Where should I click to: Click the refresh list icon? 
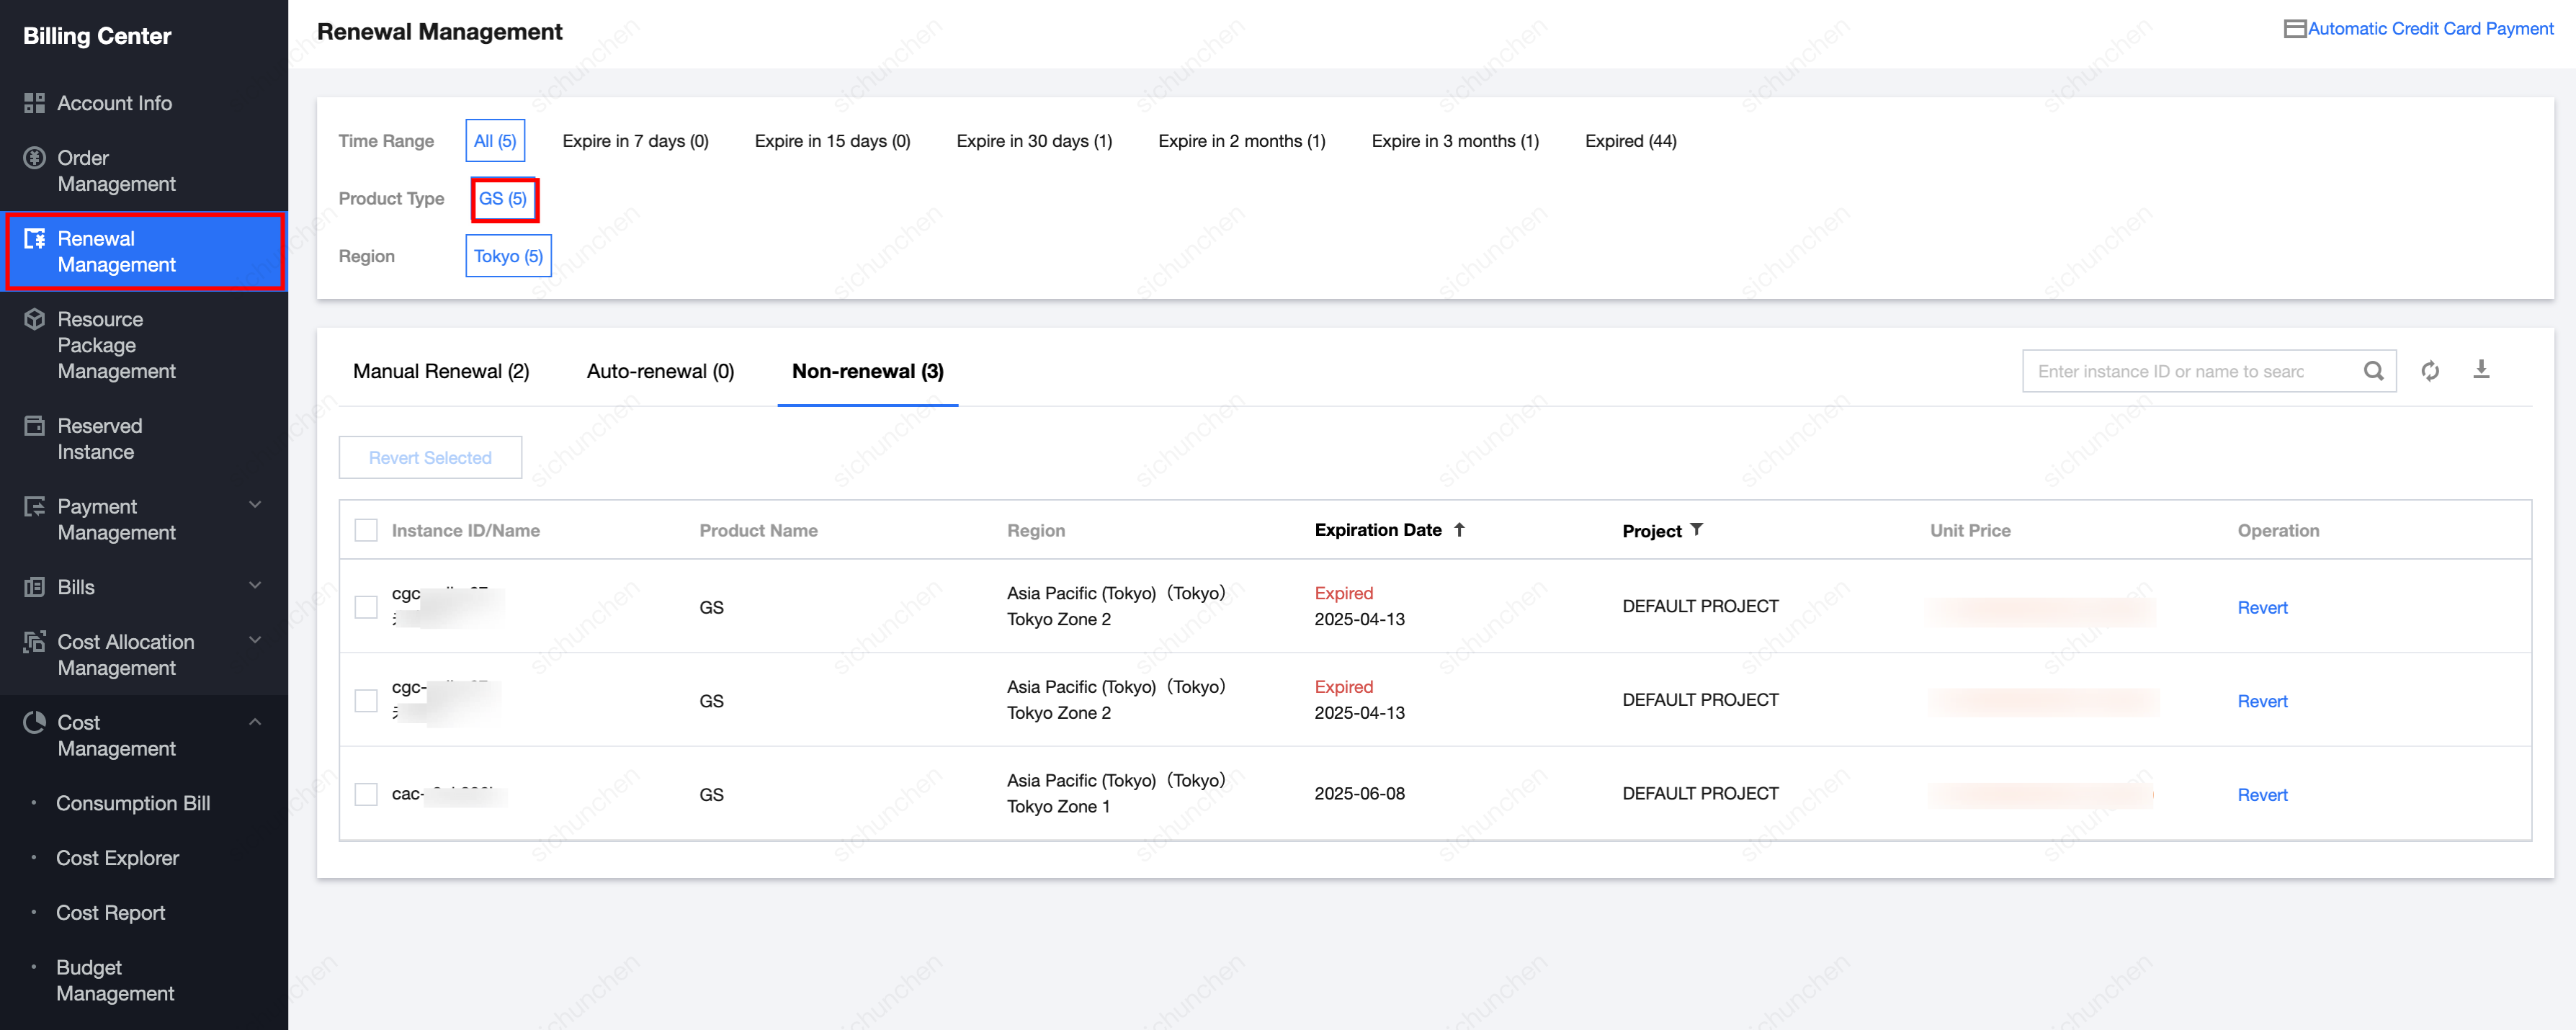pyautogui.click(x=2430, y=371)
